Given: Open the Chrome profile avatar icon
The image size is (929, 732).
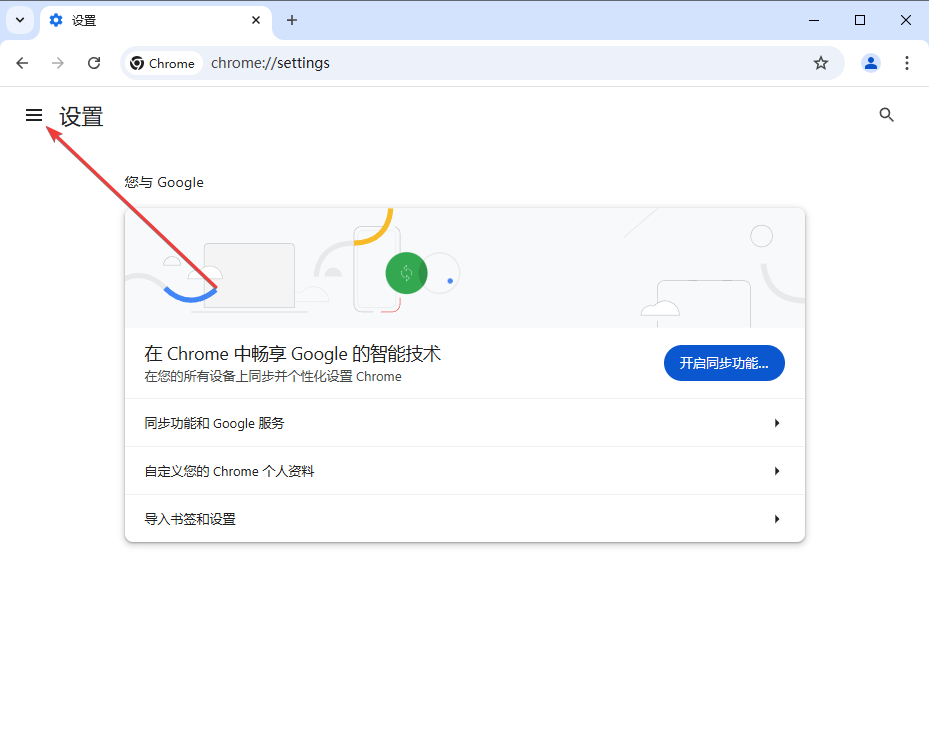Looking at the screenshot, I should (x=870, y=62).
